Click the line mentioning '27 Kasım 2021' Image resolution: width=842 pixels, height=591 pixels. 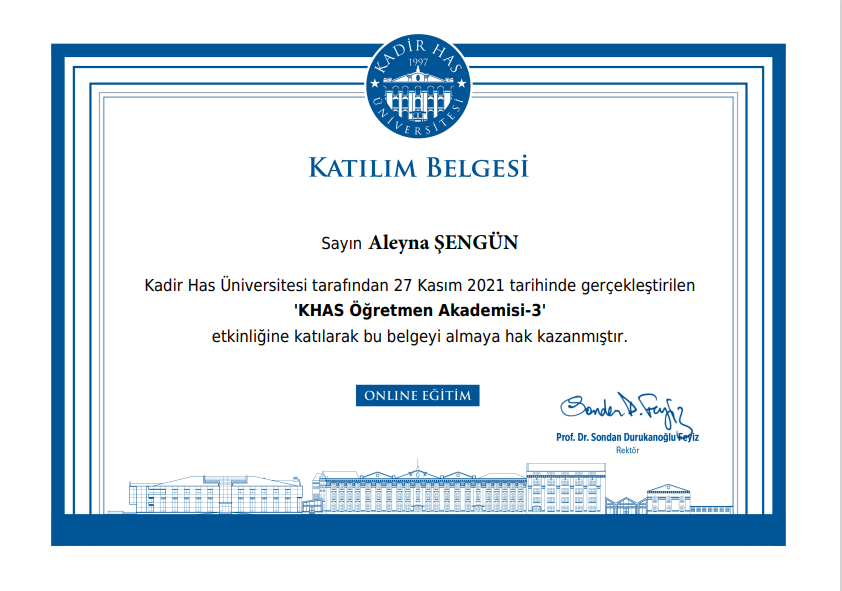[x=420, y=286]
